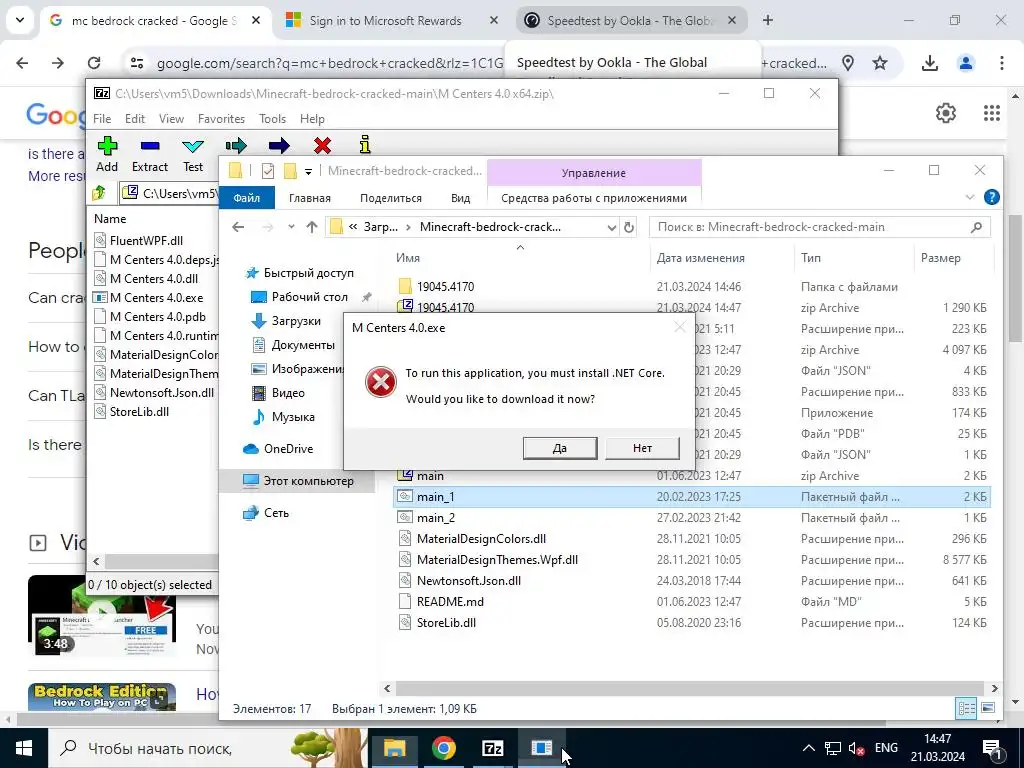The height and width of the screenshot is (768, 1024).
Task: Open the Вид ribbon tab
Action: tap(460, 198)
